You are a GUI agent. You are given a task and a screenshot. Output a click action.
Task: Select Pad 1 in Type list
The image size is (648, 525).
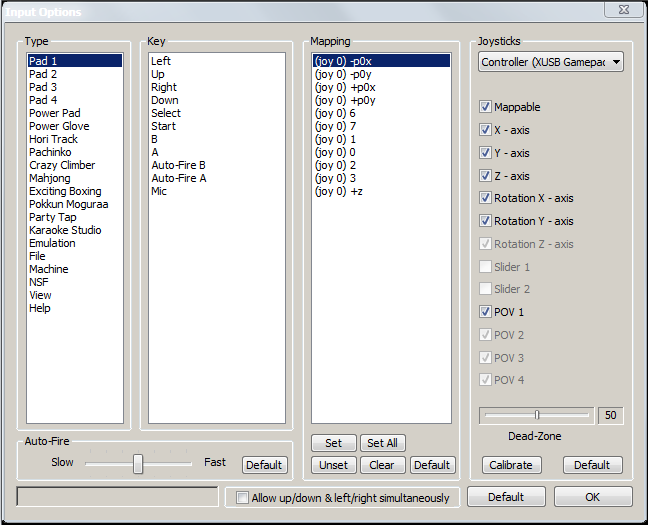coord(75,61)
